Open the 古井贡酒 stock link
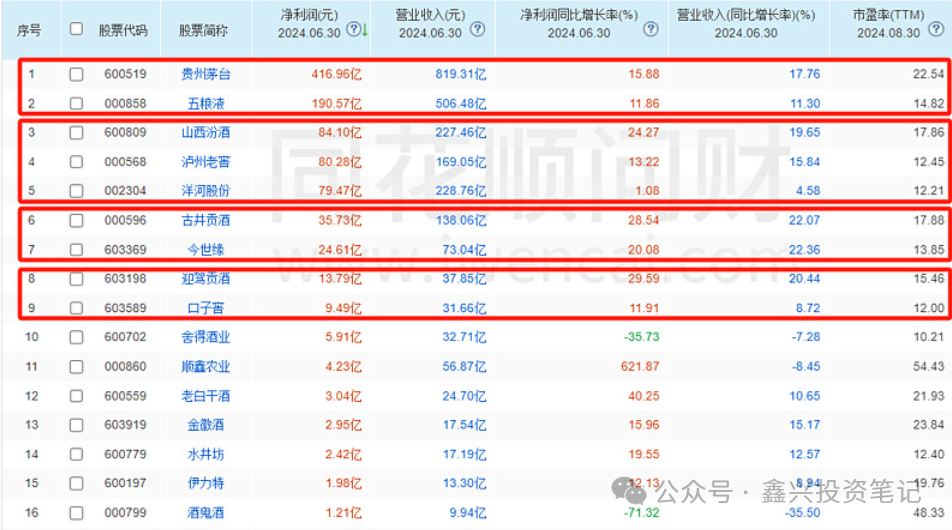This screenshot has height=530, width=952. pos(206,220)
